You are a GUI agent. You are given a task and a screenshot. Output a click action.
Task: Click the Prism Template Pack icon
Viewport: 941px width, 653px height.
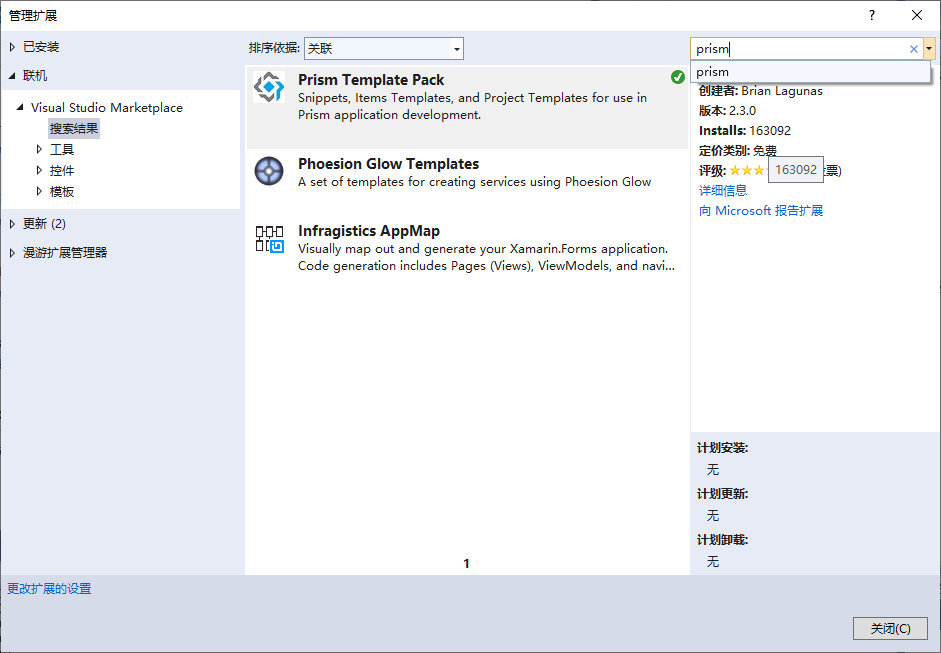[269, 87]
